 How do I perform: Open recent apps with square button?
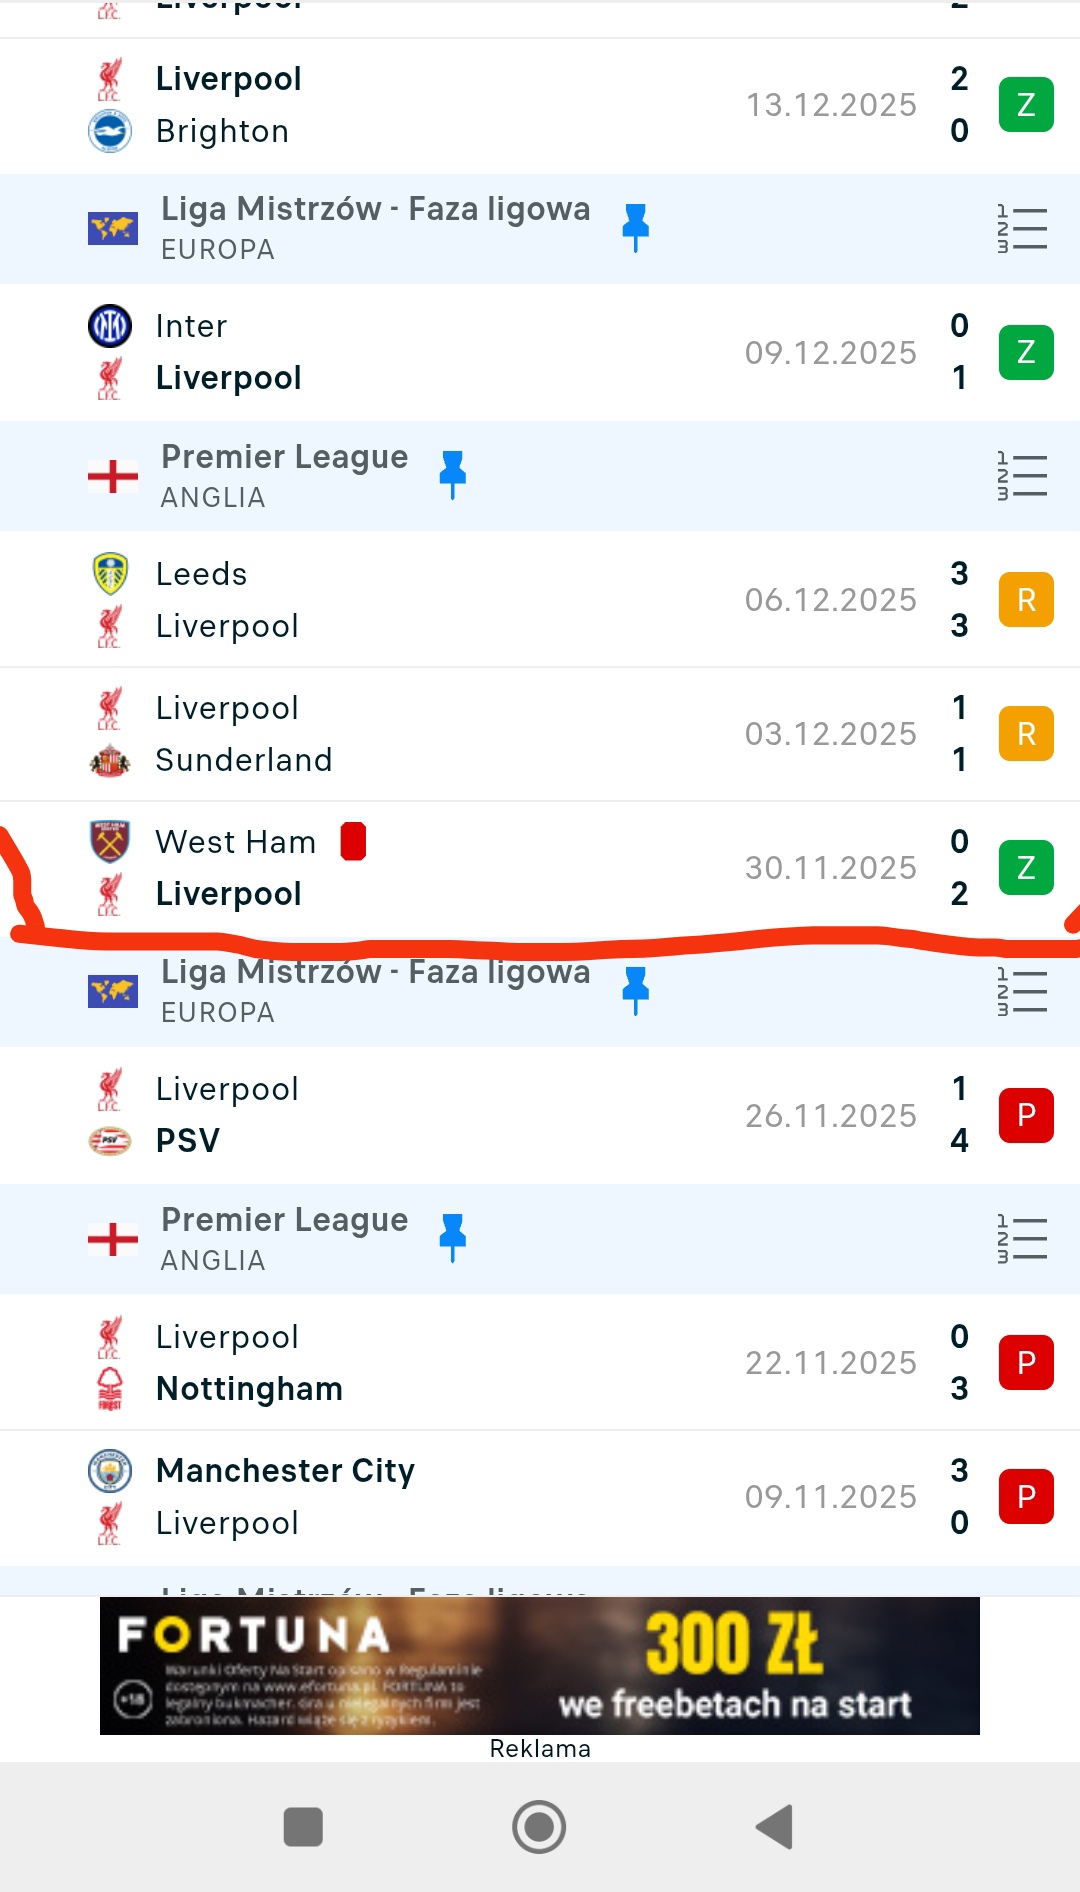(303, 1827)
